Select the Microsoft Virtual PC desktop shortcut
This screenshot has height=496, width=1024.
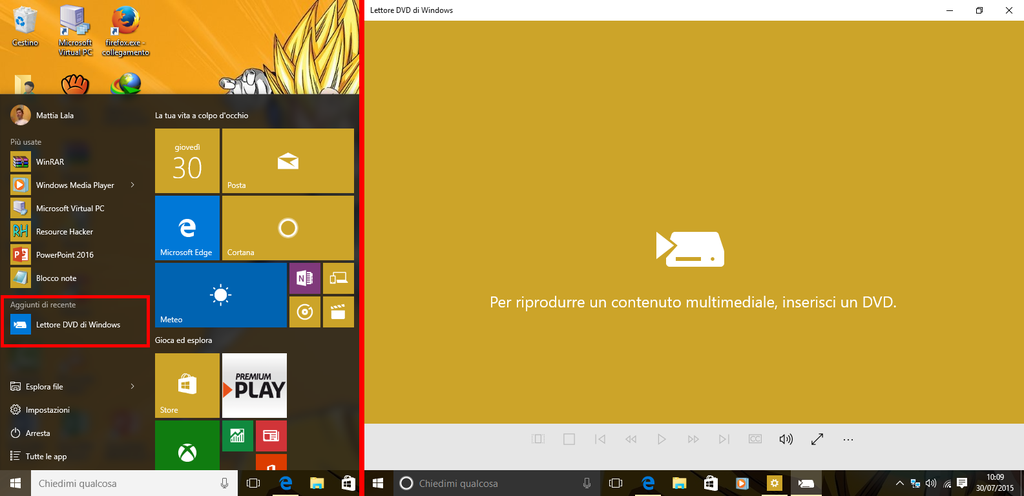coord(75,29)
